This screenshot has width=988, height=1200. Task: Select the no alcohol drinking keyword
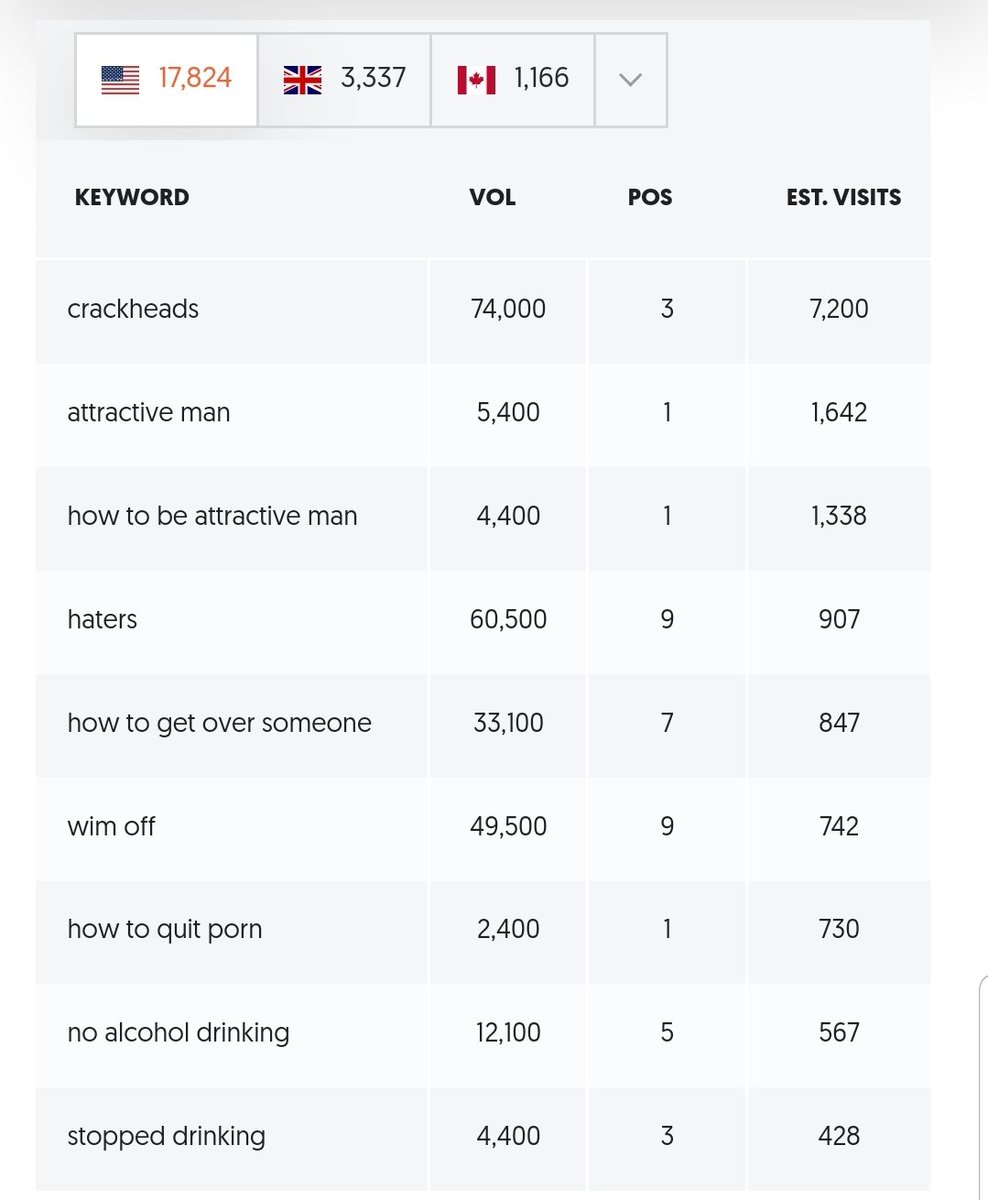click(x=178, y=1032)
